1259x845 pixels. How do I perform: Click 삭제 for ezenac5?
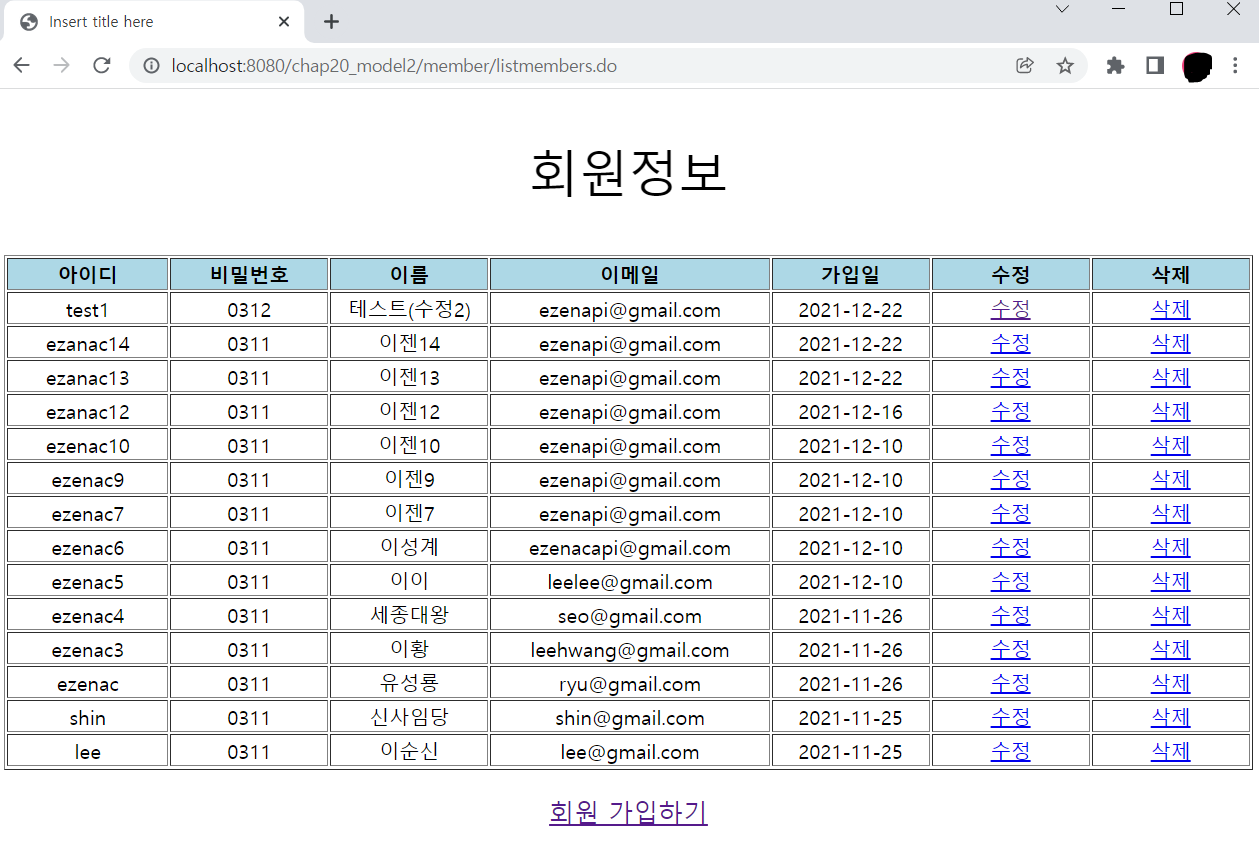(1171, 581)
